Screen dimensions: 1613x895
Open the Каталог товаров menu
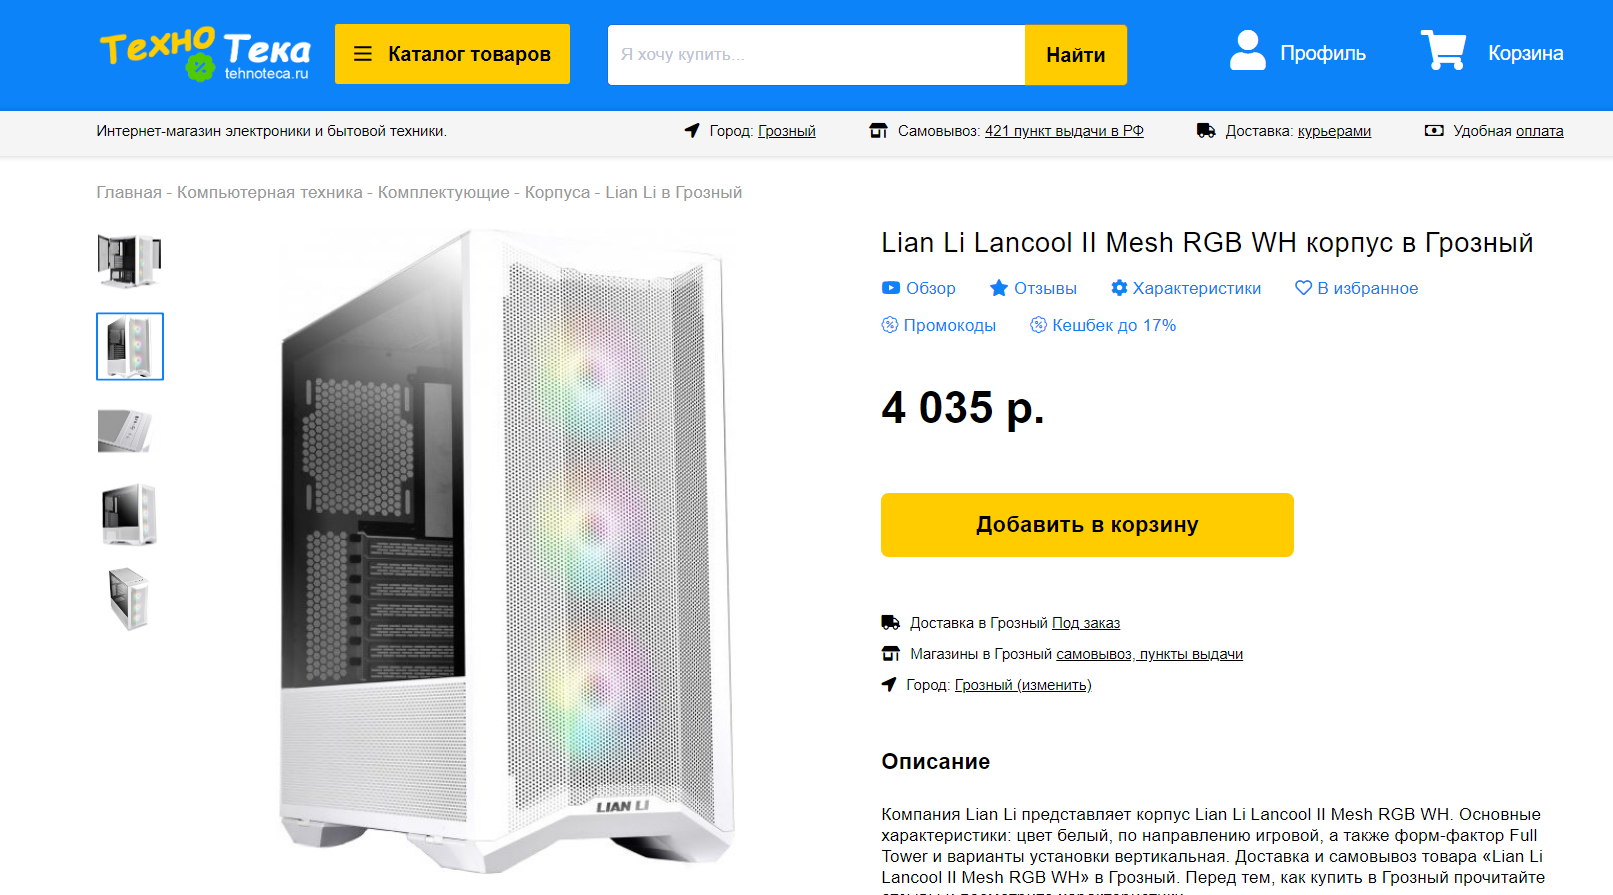point(452,54)
